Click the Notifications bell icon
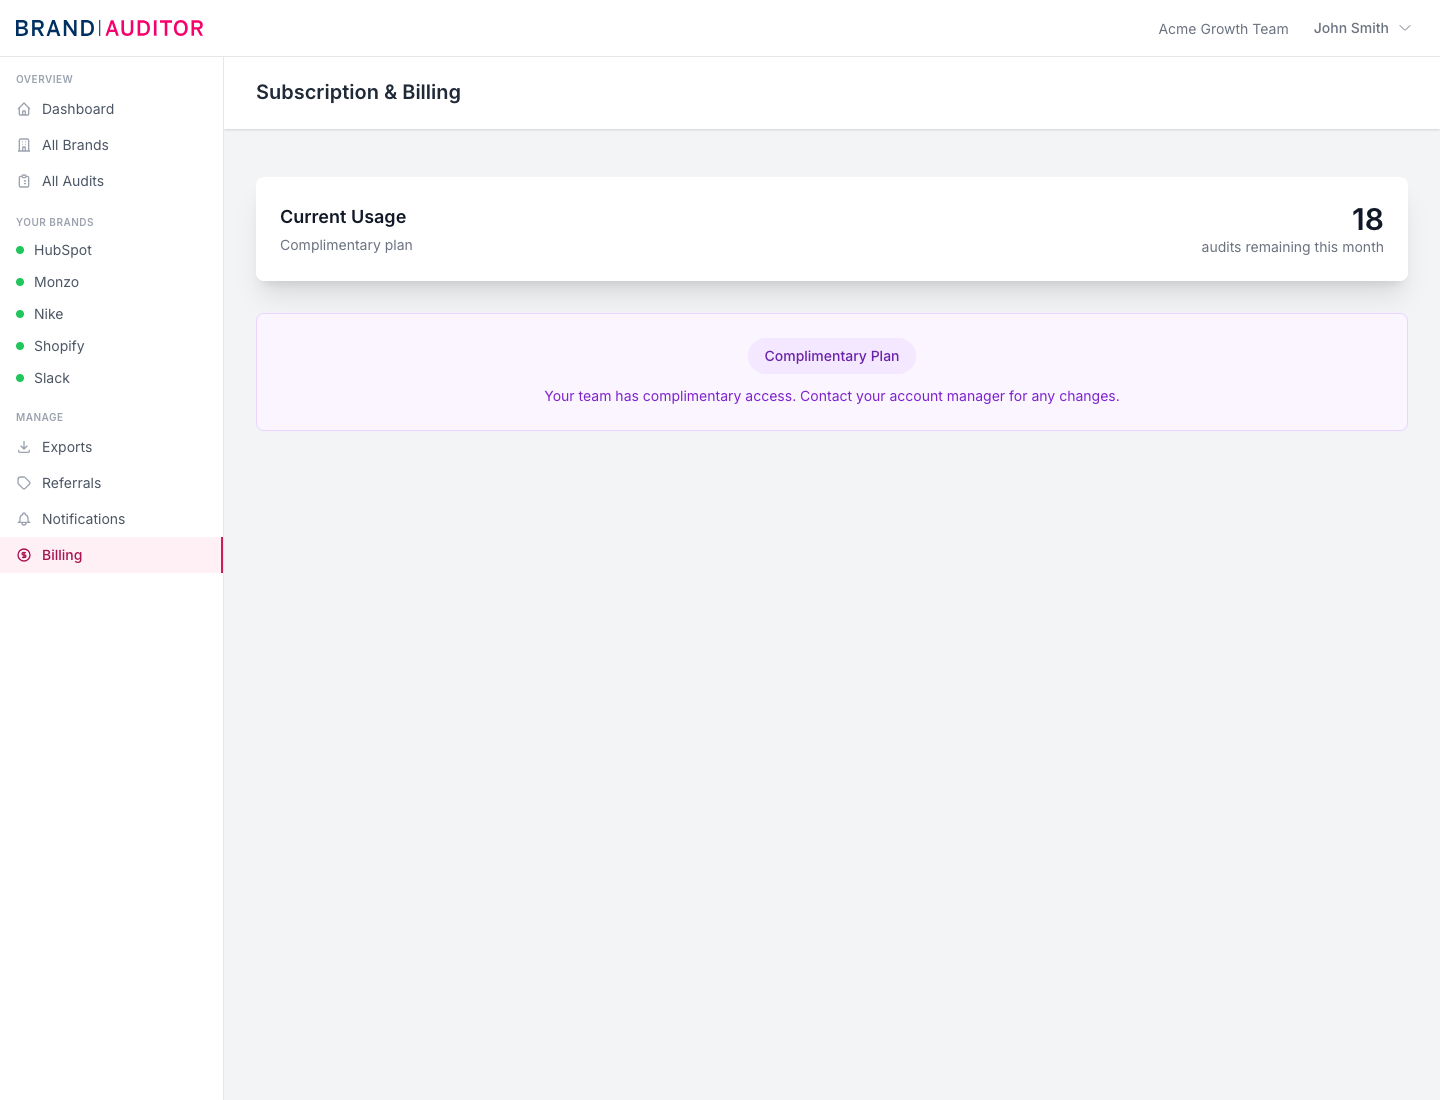The image size is (1440, 1100). tap(24, 519)
